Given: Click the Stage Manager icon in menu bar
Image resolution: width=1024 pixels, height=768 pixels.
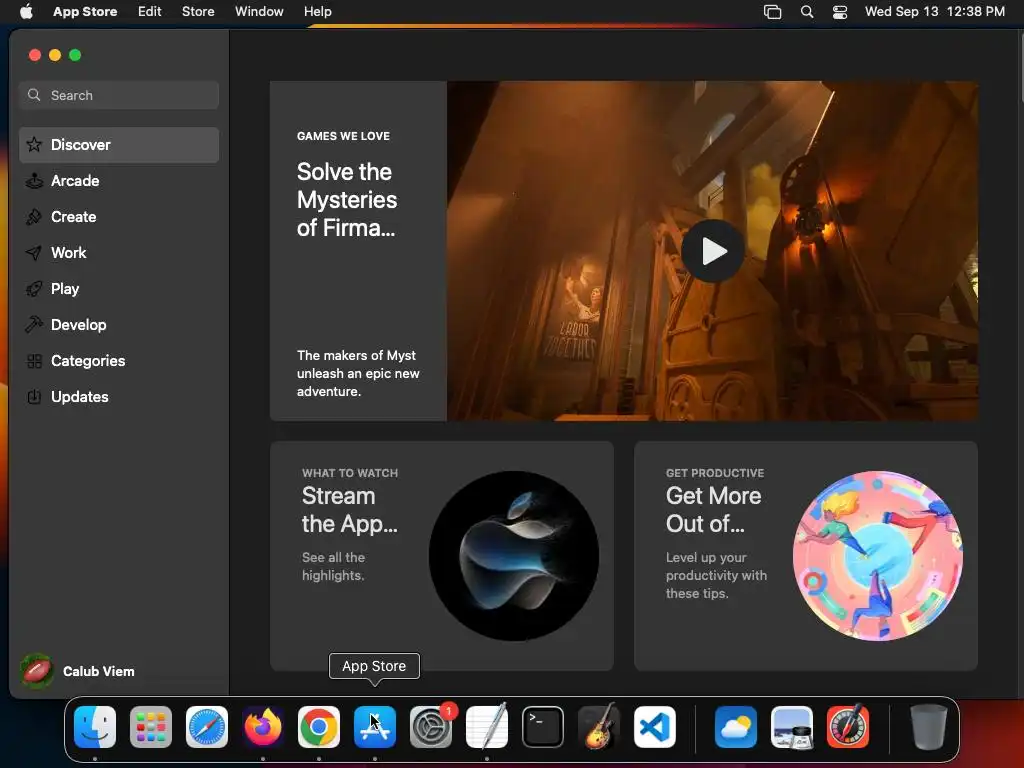Looking at the screenshot, I should point(773,12).
